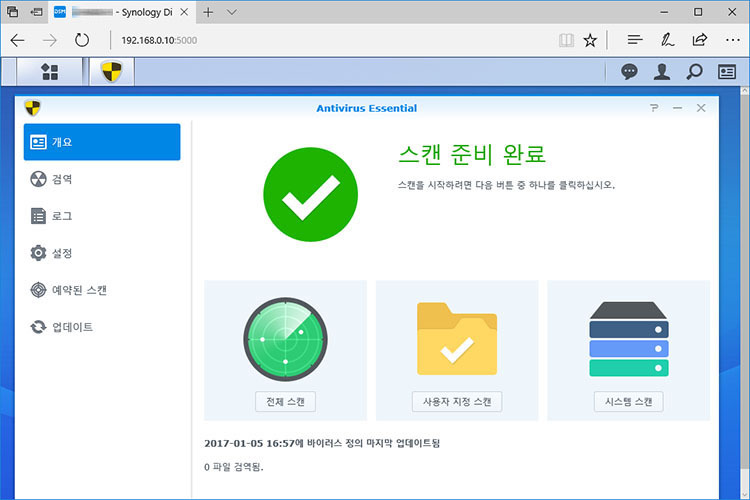The height and width of the screenshot is (500, 750).
Task: Click the 0 파일 검역됨 quarantine text
Action: click(x=234, y=467)
